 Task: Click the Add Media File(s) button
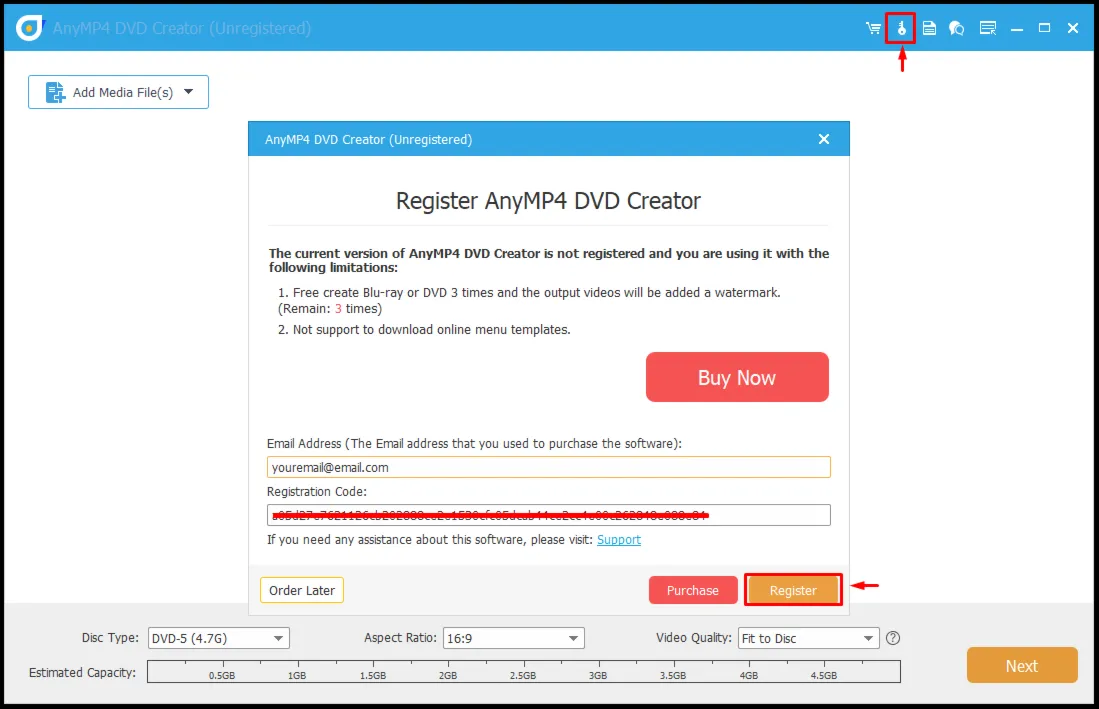(x=118, y=92)
